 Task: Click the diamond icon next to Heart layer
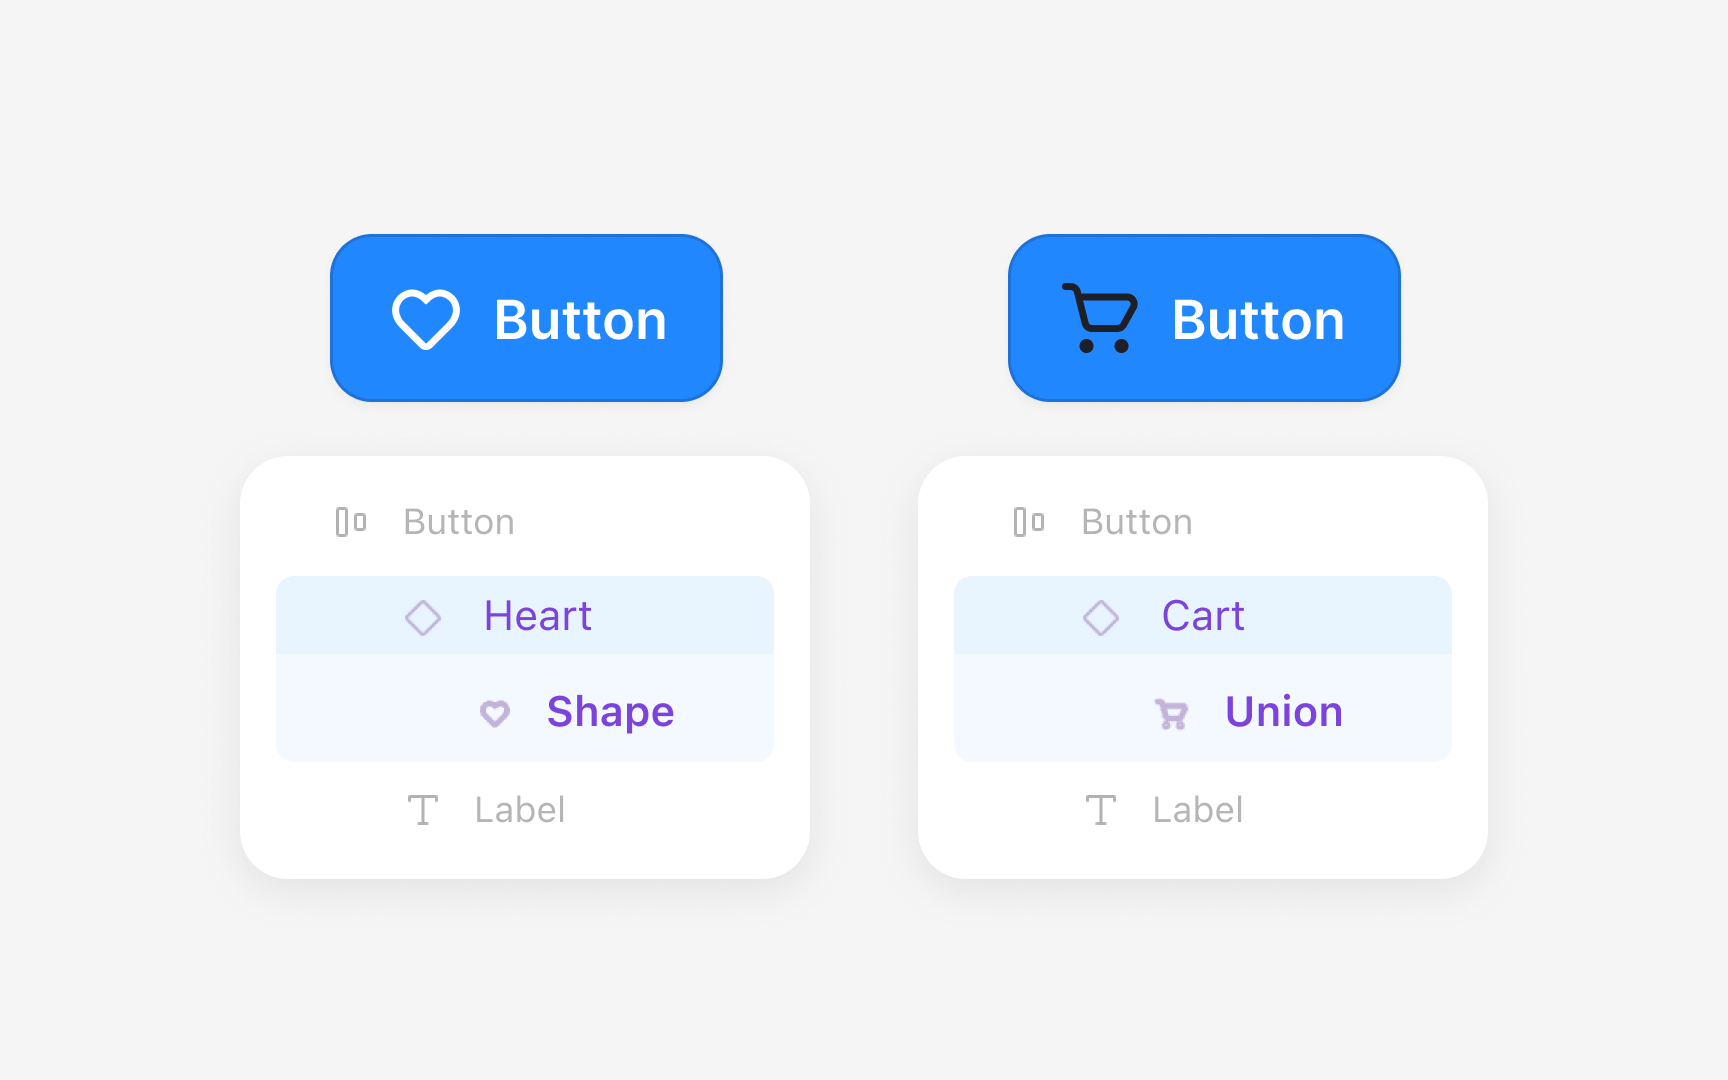(x=423, y=618)
